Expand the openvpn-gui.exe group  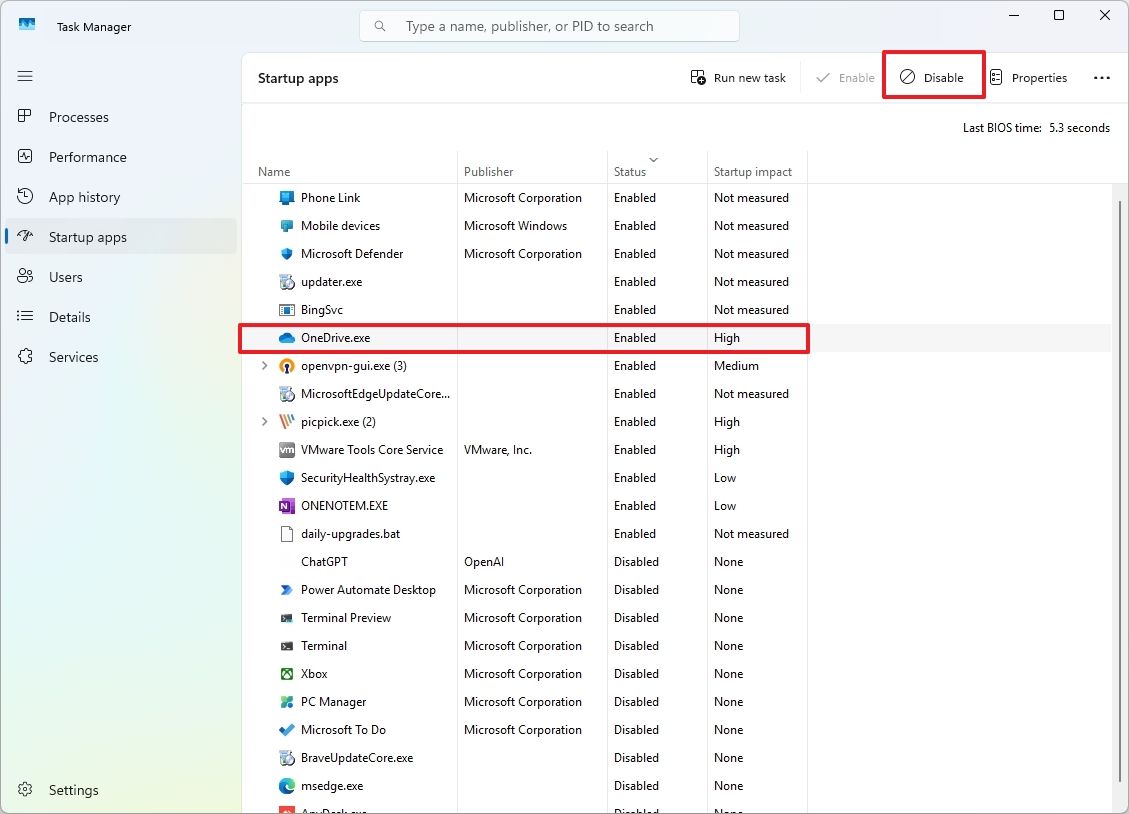[x=263, y=365]
